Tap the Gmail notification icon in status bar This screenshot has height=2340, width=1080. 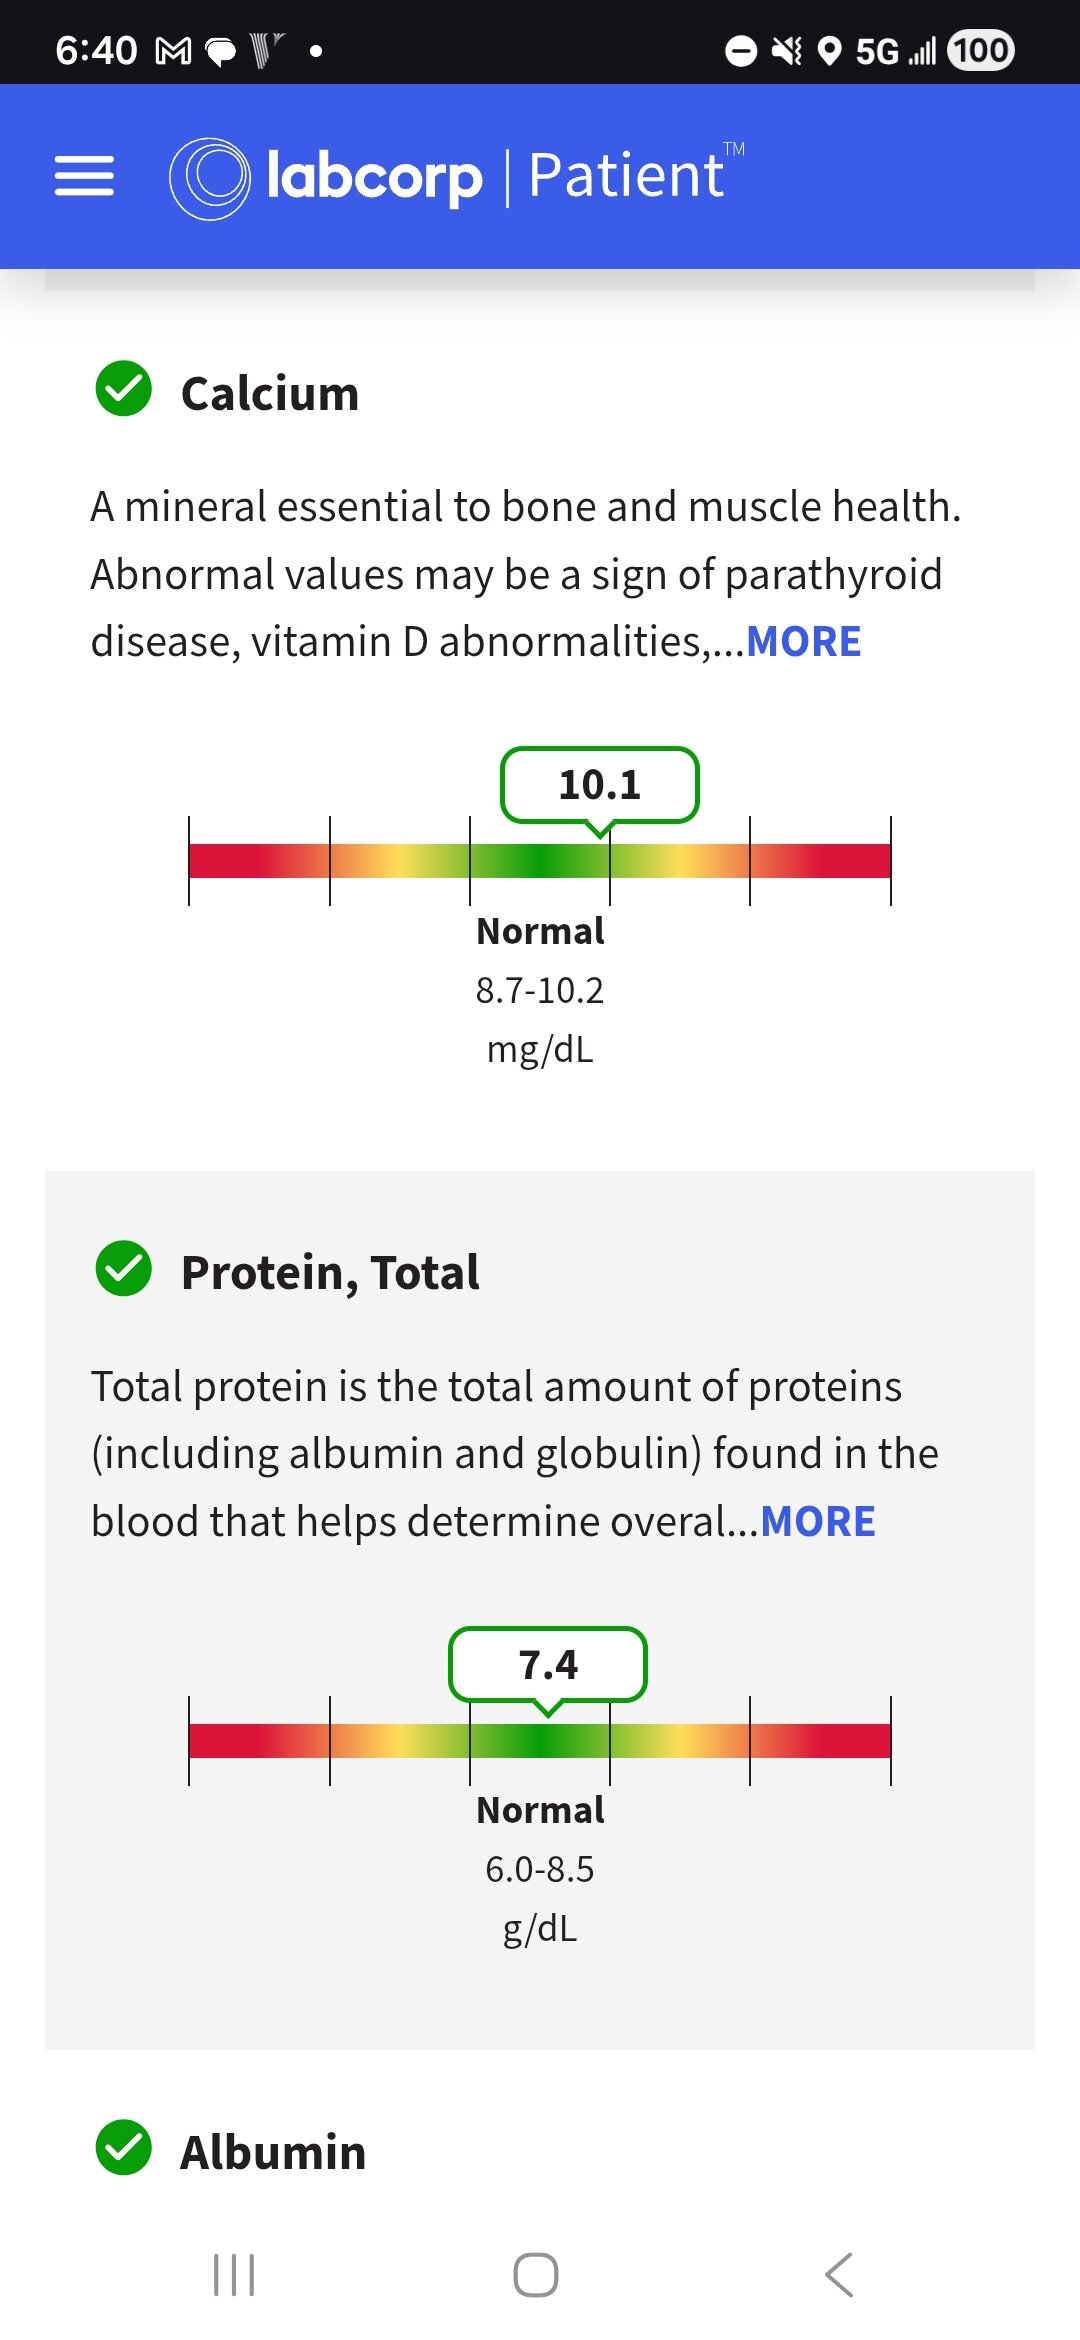tap(174, 51)
